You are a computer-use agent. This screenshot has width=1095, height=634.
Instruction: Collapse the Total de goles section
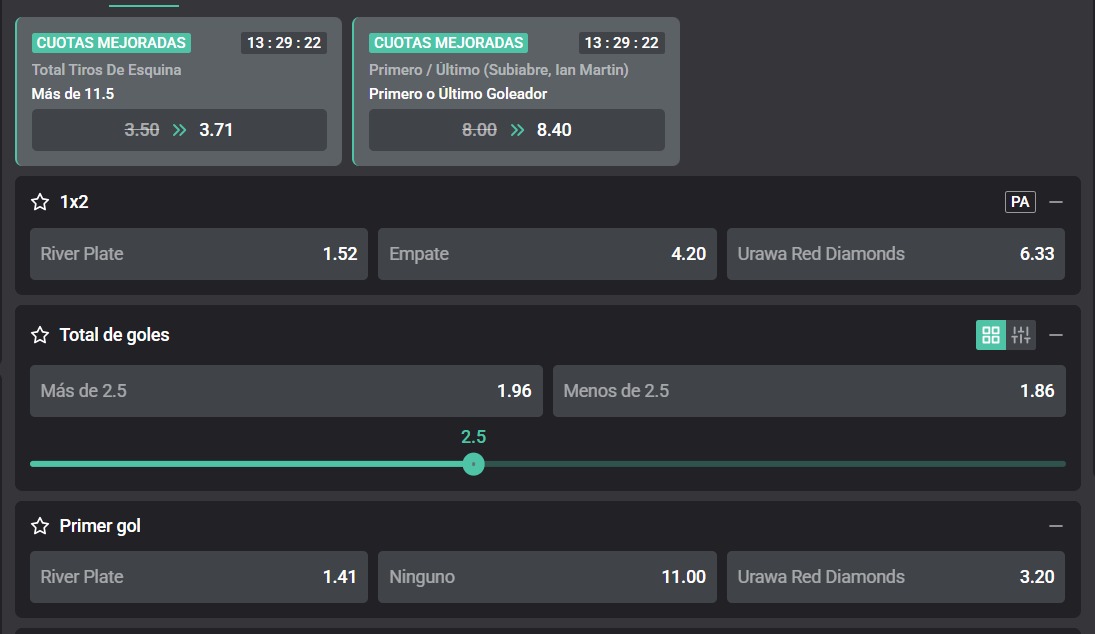[x=1056, y=335]
